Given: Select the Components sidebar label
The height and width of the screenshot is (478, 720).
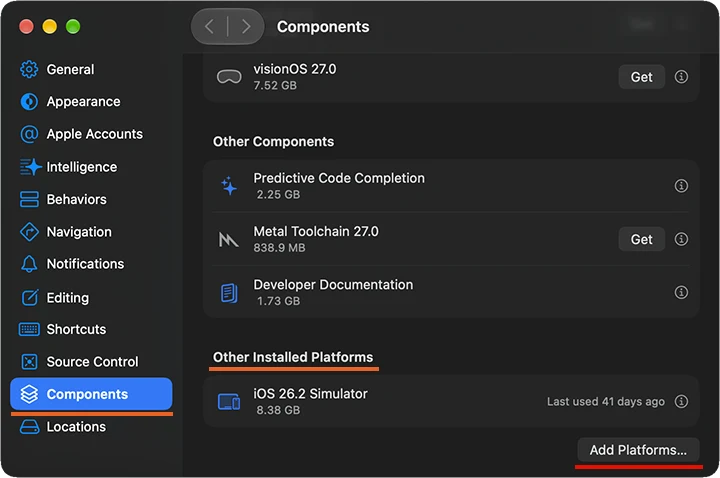Looking at the screenshot, I should click(x=87, y=394).
